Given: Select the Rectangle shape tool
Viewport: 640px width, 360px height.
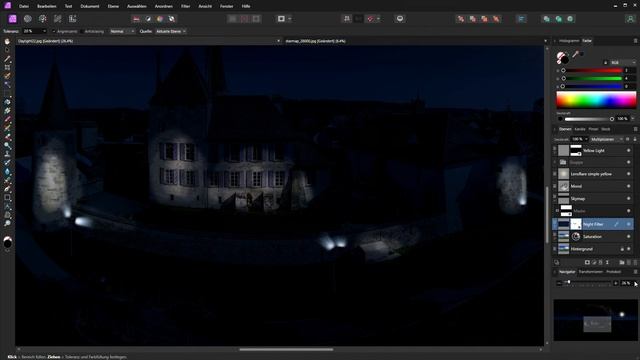Looking at the screenshot, I should tap(7, 198).
